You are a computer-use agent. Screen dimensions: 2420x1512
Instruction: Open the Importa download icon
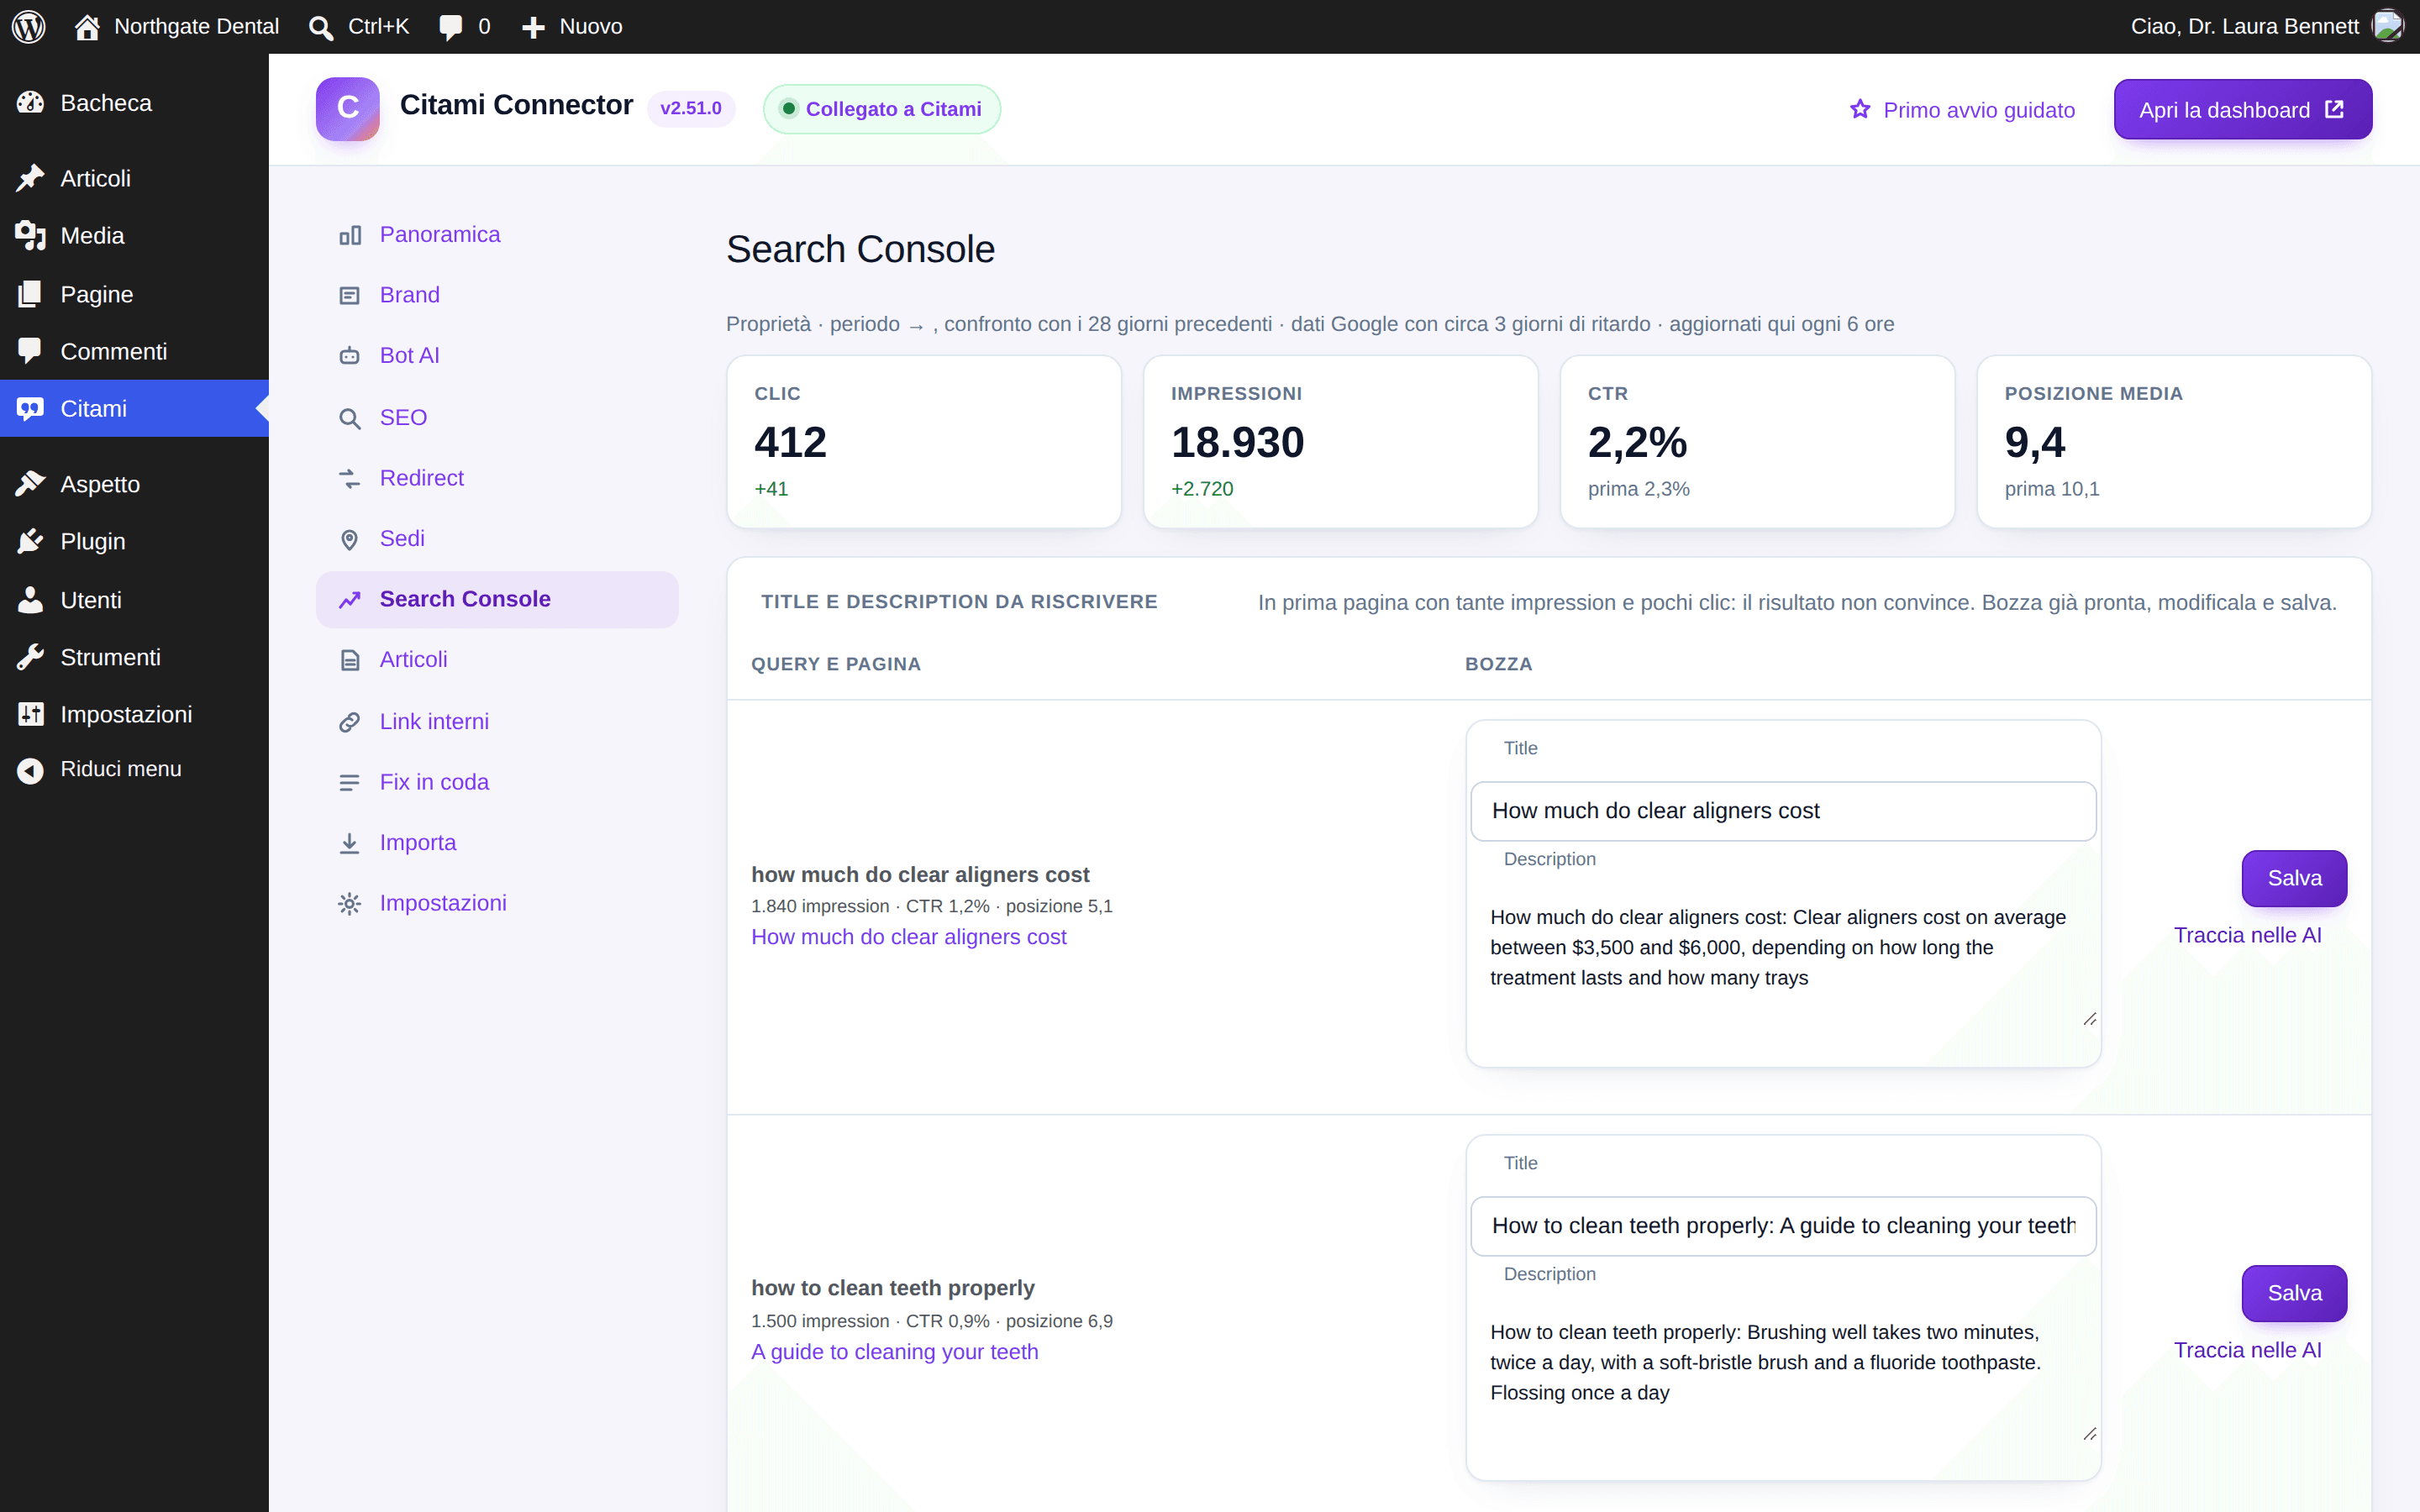click(x=349, y=843)
